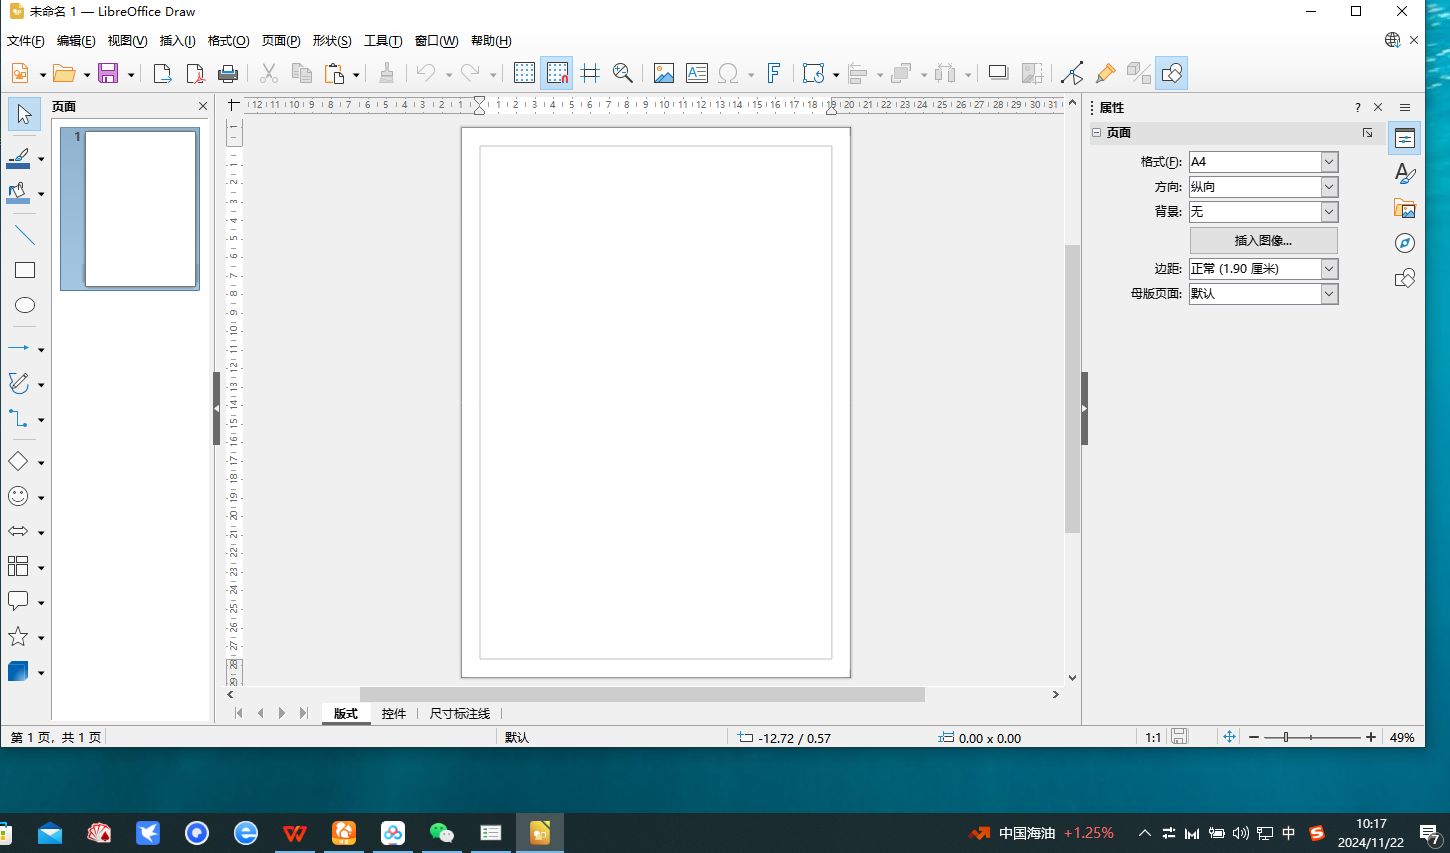This screenshot has height=853, width=1450.
Task: Select the Connectors tool
Action: click(x=19, y=419)
